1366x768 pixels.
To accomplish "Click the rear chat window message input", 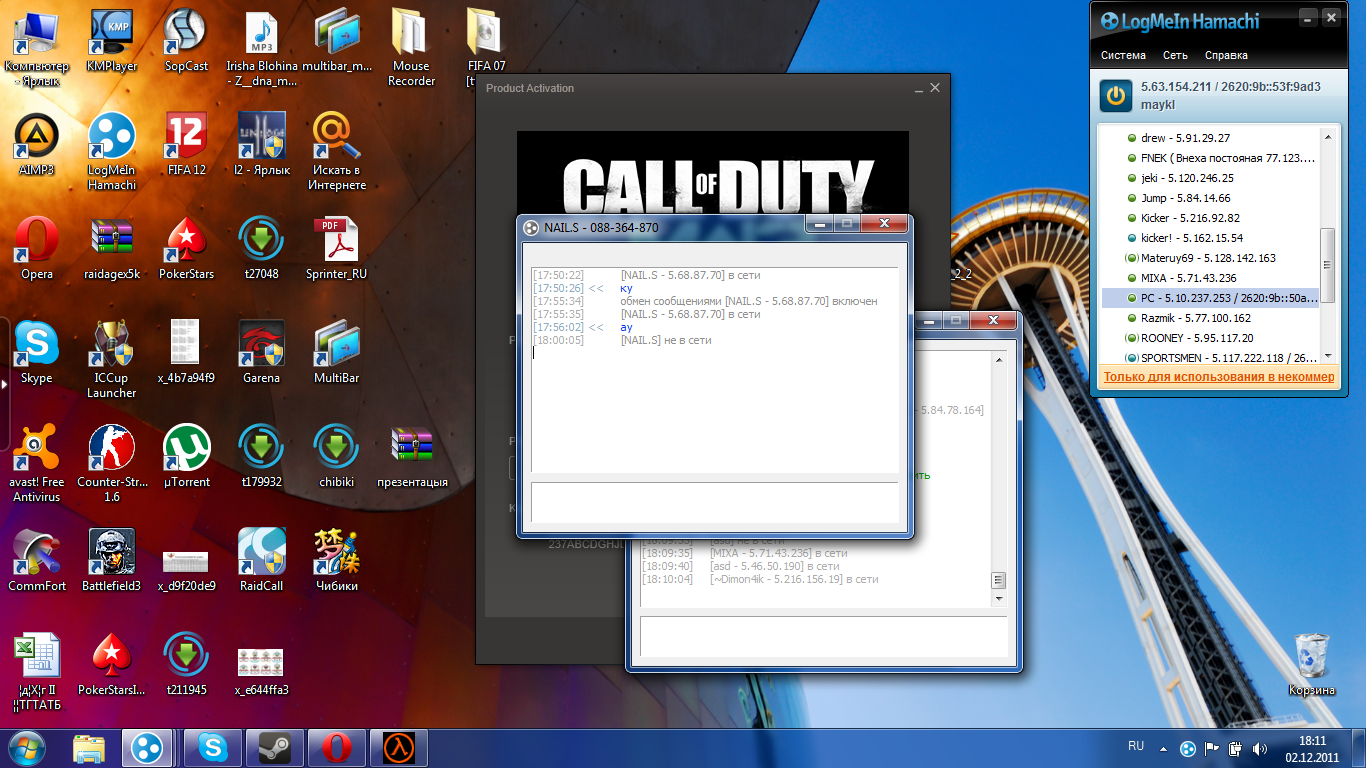I will 823,636.
